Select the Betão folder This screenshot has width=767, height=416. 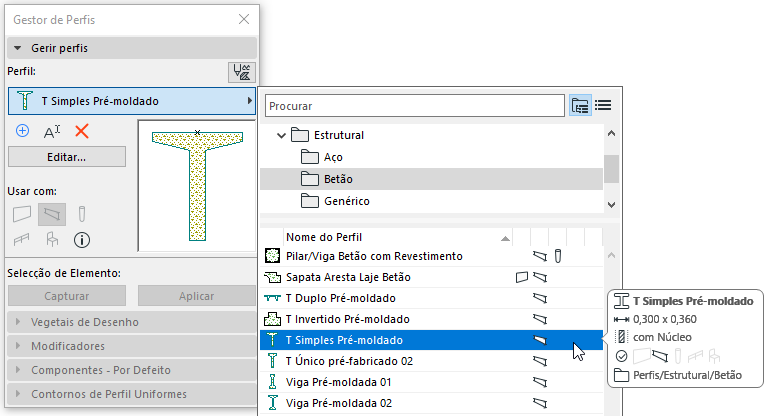(432, 179)
